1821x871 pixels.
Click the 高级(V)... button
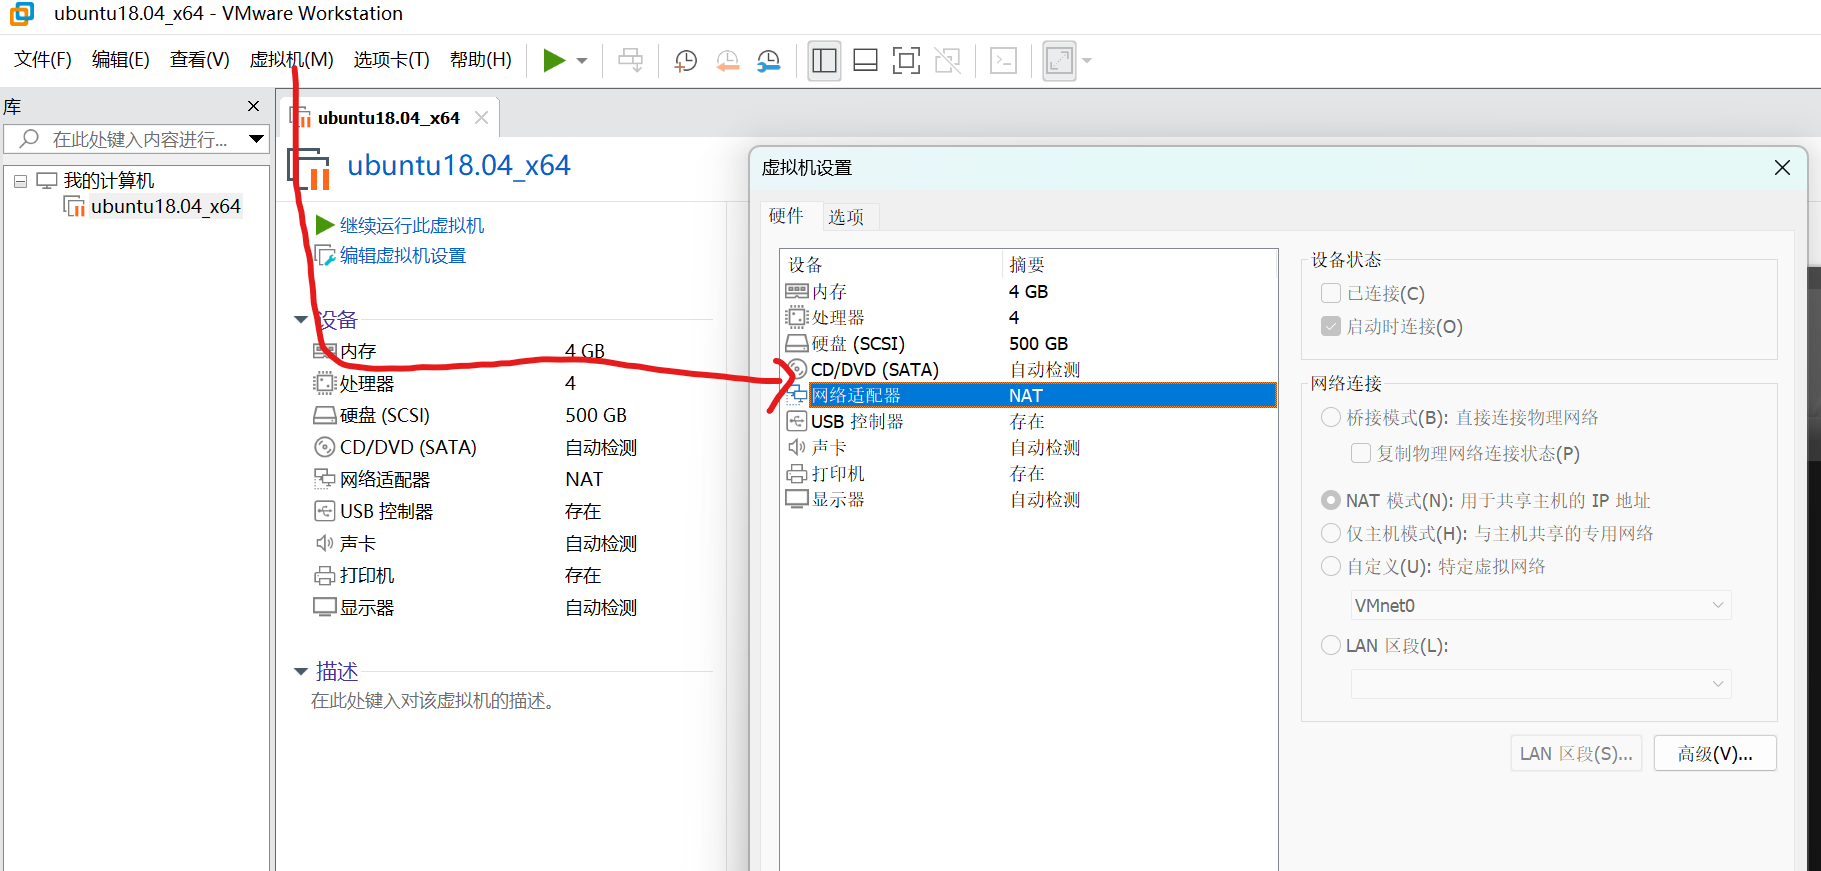click(1715, 753)
